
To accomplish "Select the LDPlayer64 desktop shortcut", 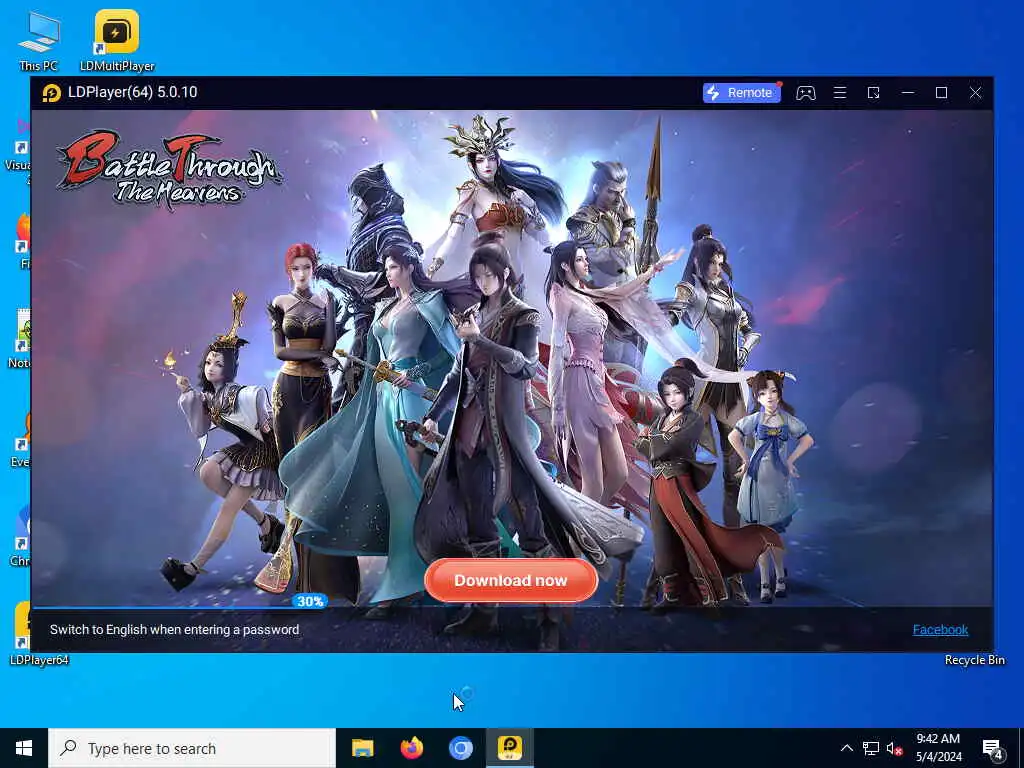I will point(39,633).
